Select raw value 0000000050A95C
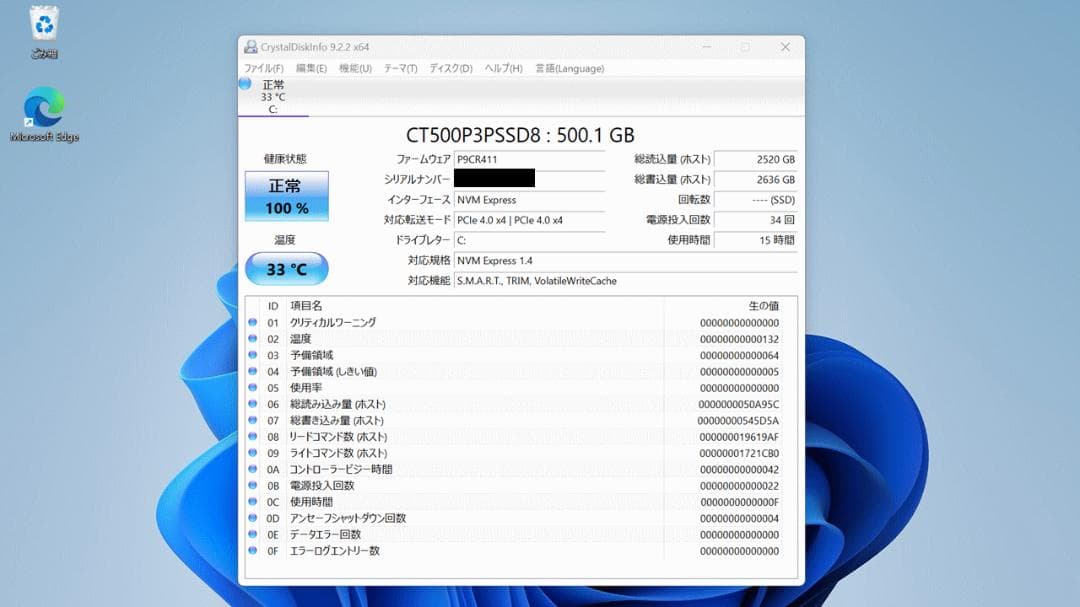The image size is (1080, 607). 739,404
